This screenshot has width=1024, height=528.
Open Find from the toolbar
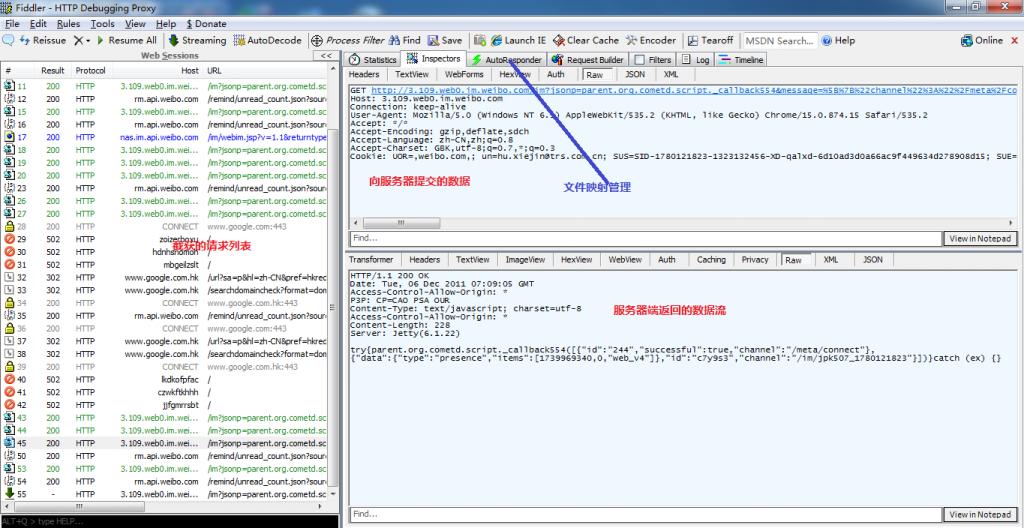pos(405,41)
